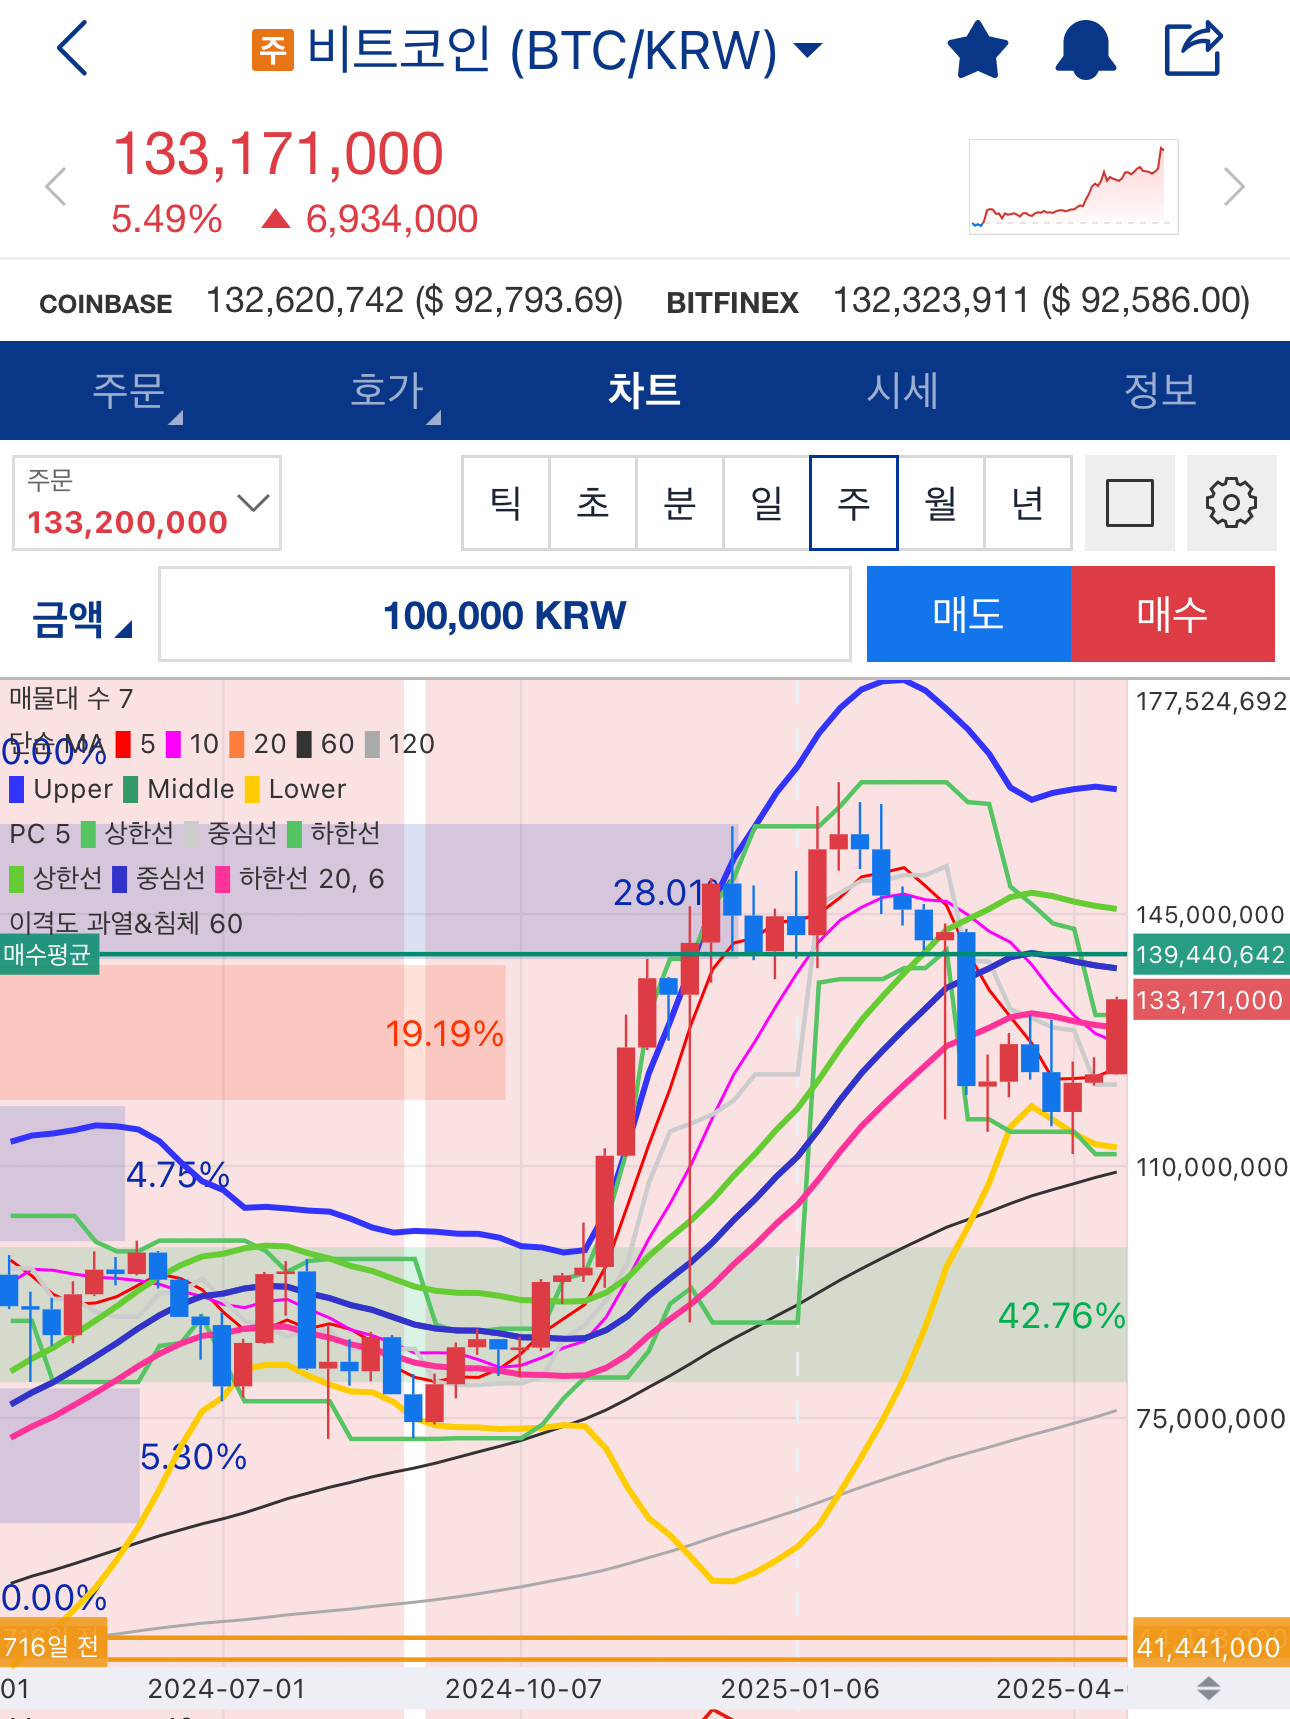Viewport: 1290px width, 1719px height.
Task: Tap the red MA 5 legend swatch
Action: point(124,744)
